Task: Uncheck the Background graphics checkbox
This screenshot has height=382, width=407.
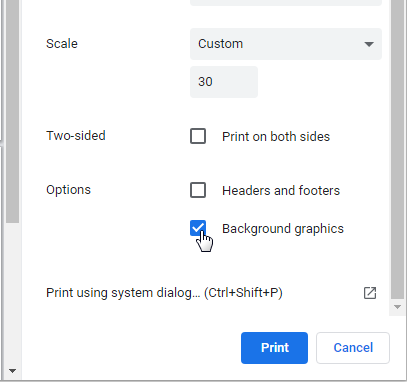Action: click(x=198, y=228)
